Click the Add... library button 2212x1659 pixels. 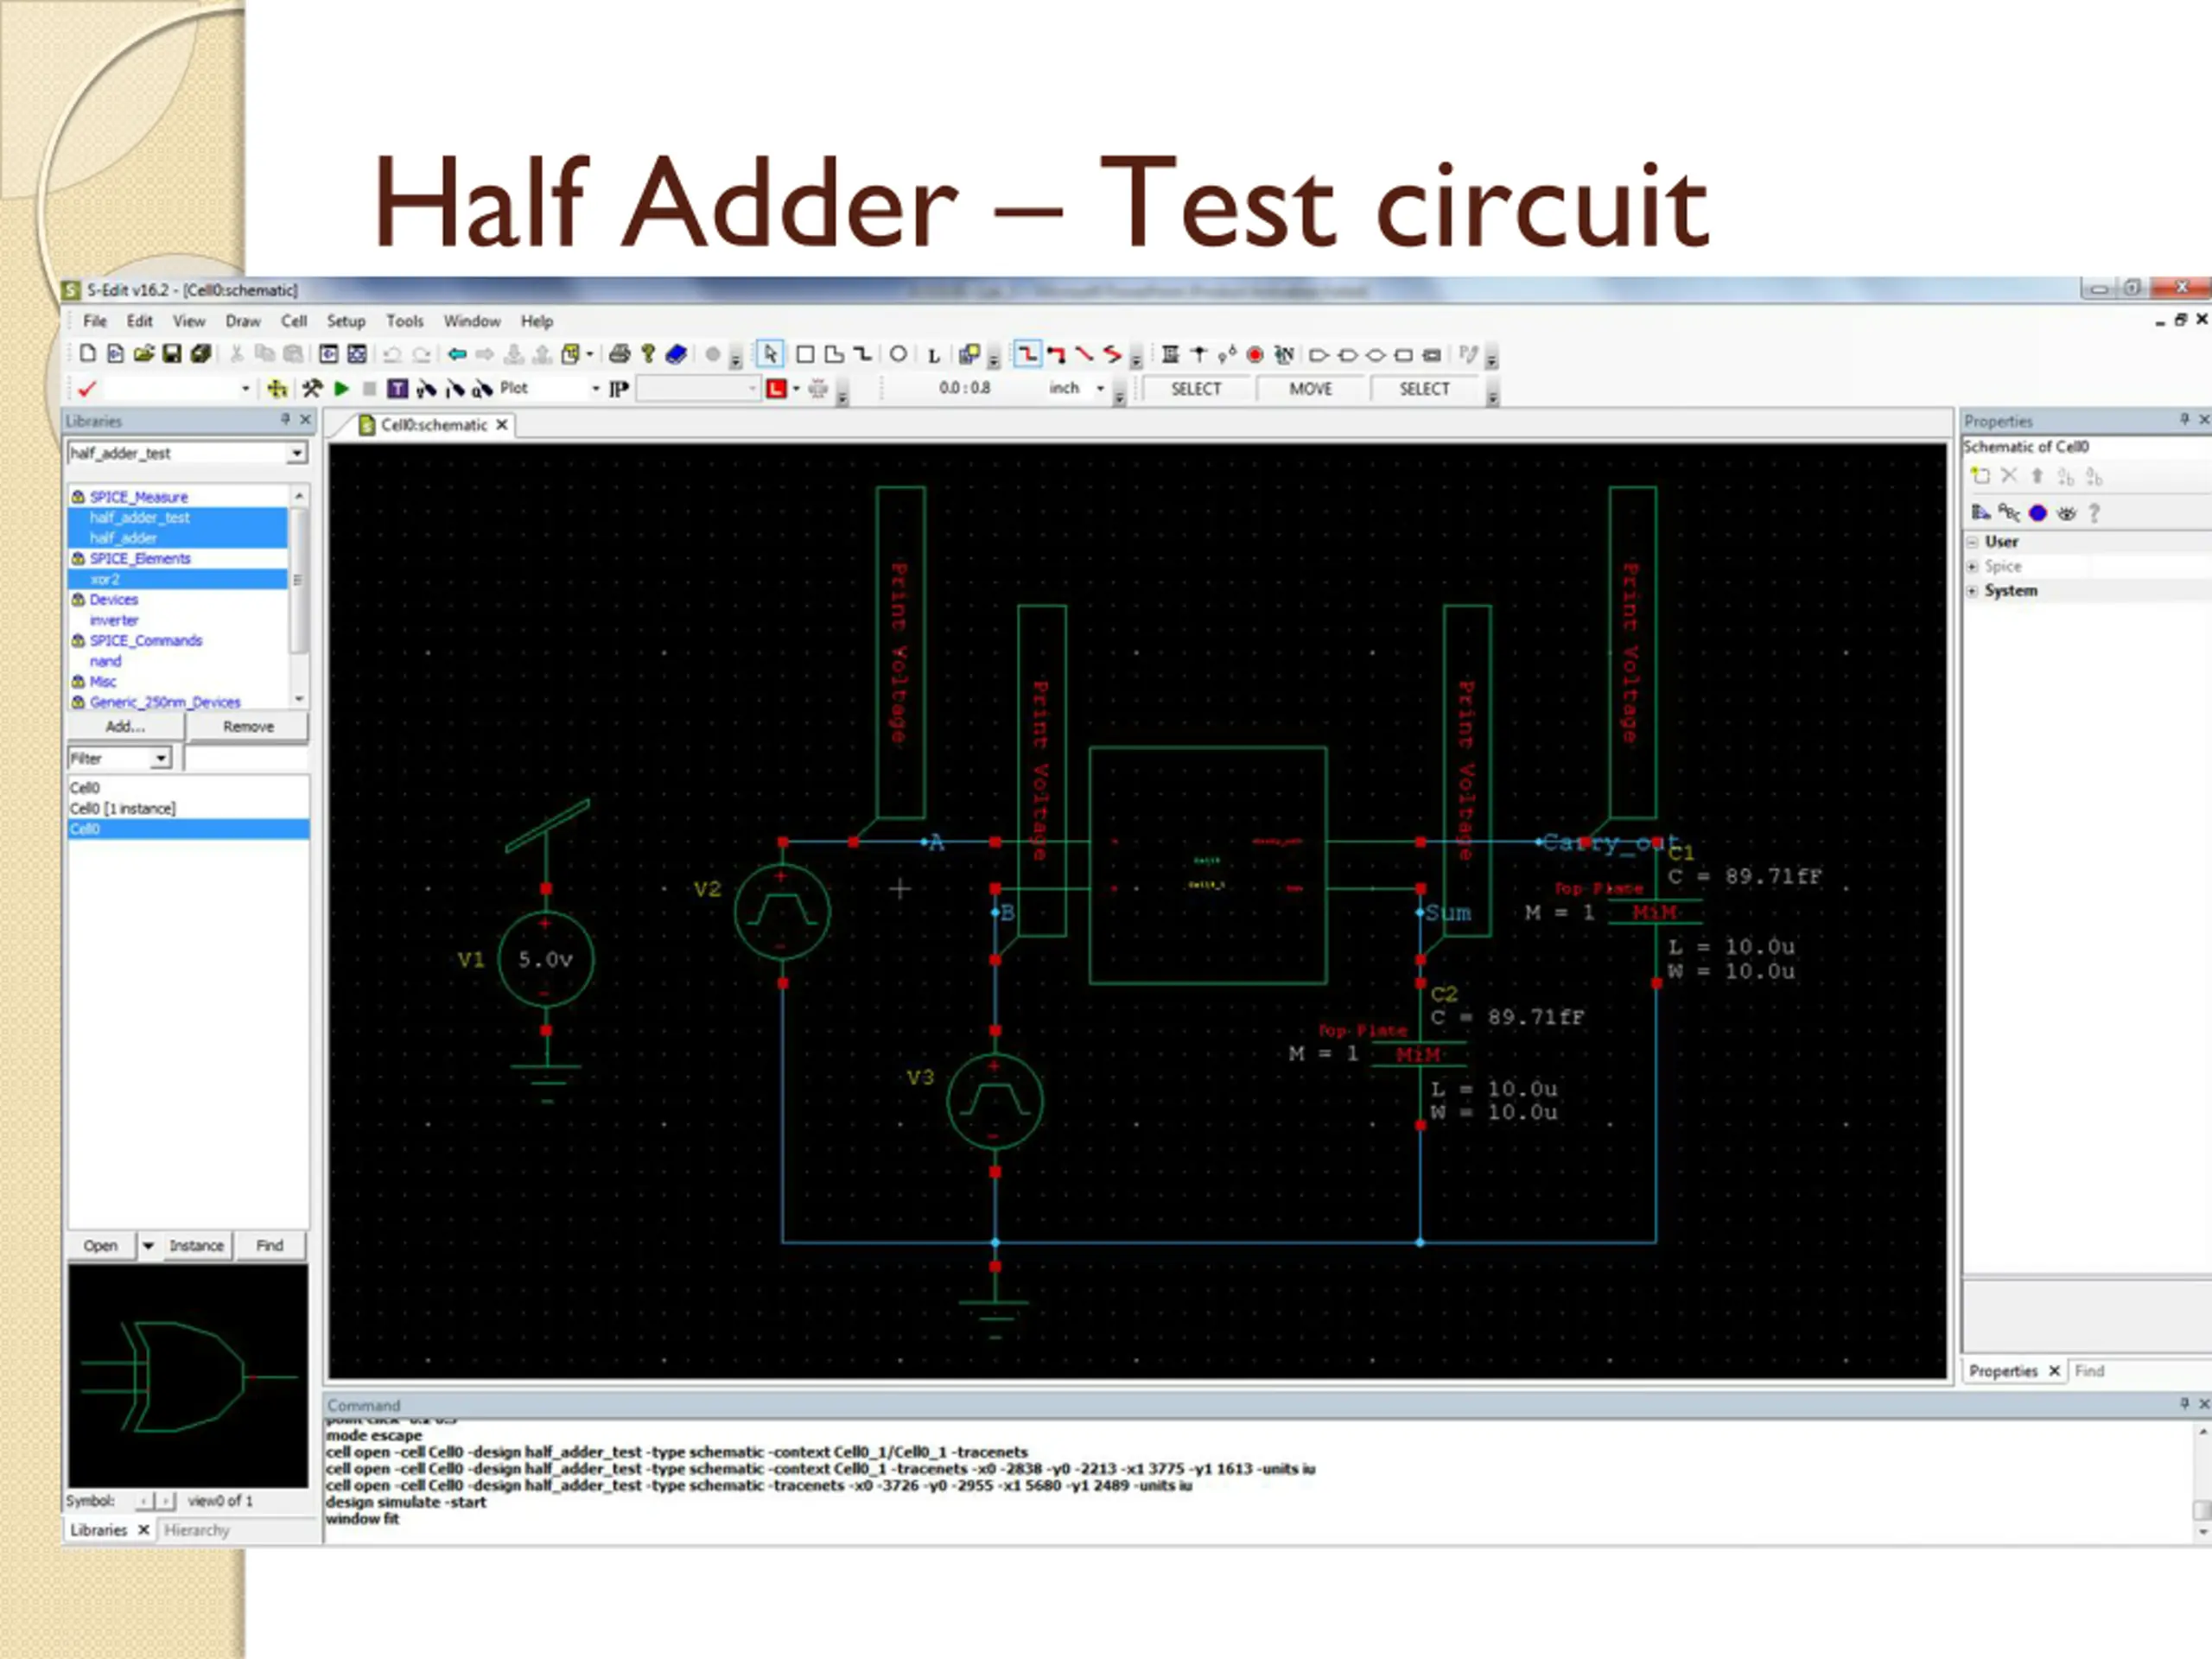point(125,726)
